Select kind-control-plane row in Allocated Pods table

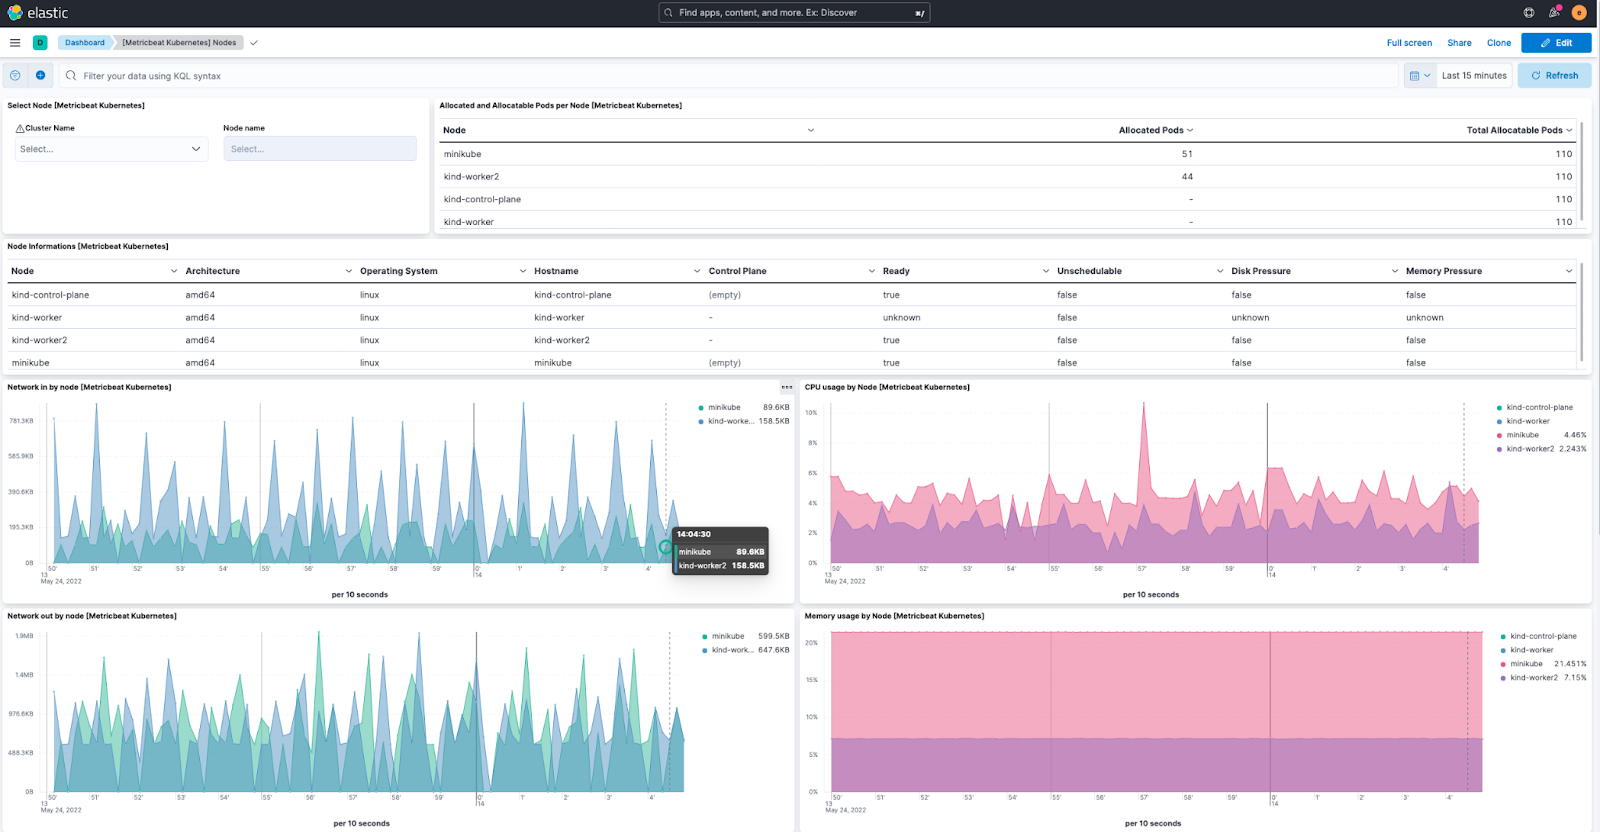click(1008, 199)
